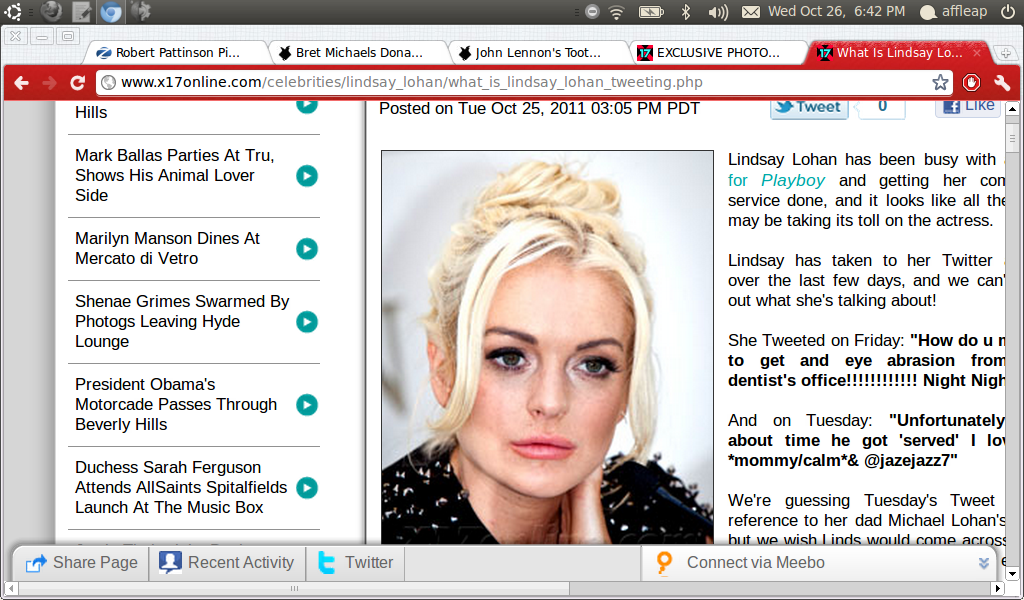This screenshot has height=600, width=1024.
Task: Open the clock showing Wed Oct 26, 6:42 PM
Action: 837,11
